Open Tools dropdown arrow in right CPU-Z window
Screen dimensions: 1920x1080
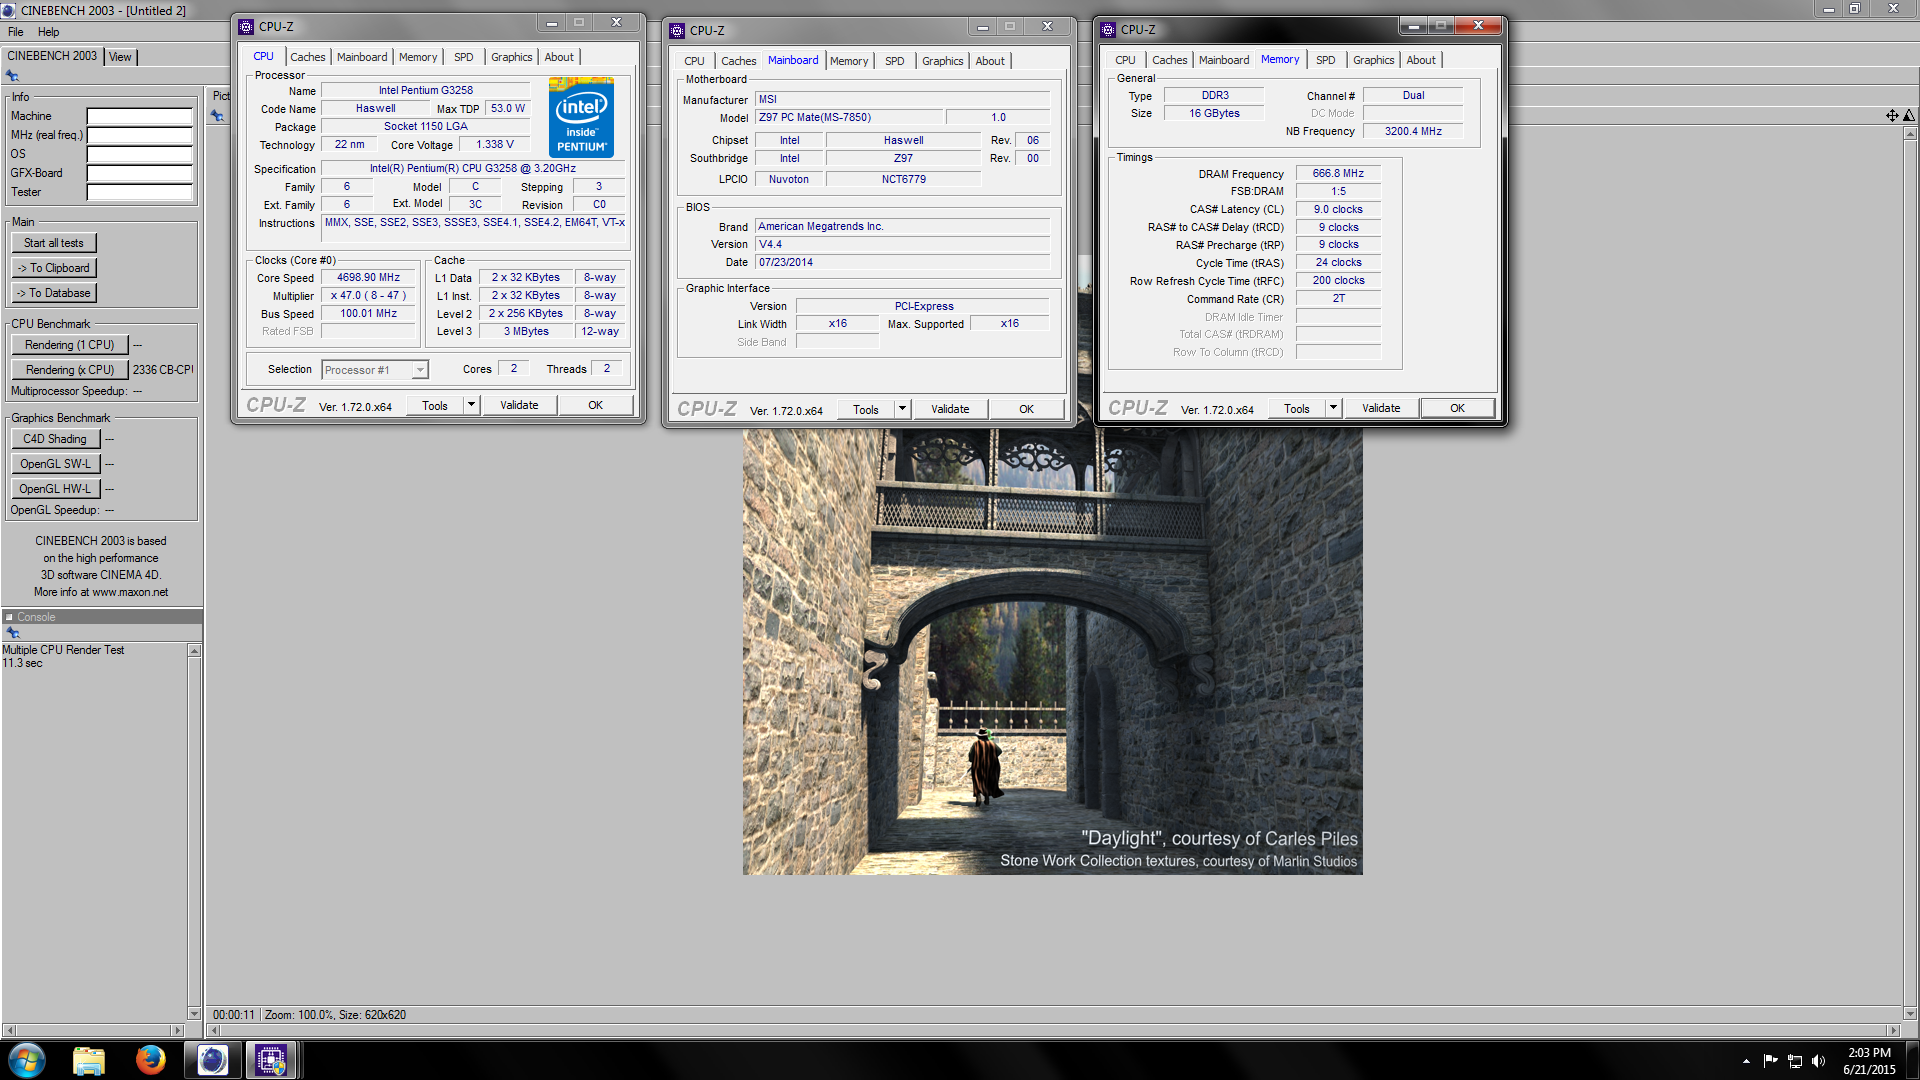point(1333,408)
